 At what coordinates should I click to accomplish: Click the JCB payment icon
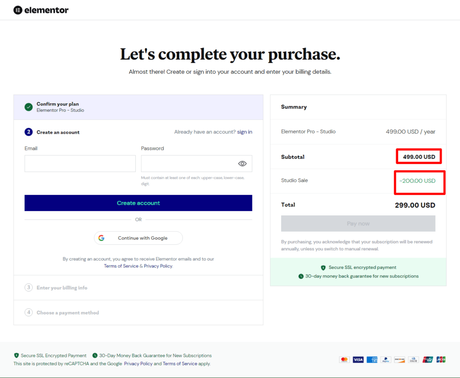tap(441, 360)
